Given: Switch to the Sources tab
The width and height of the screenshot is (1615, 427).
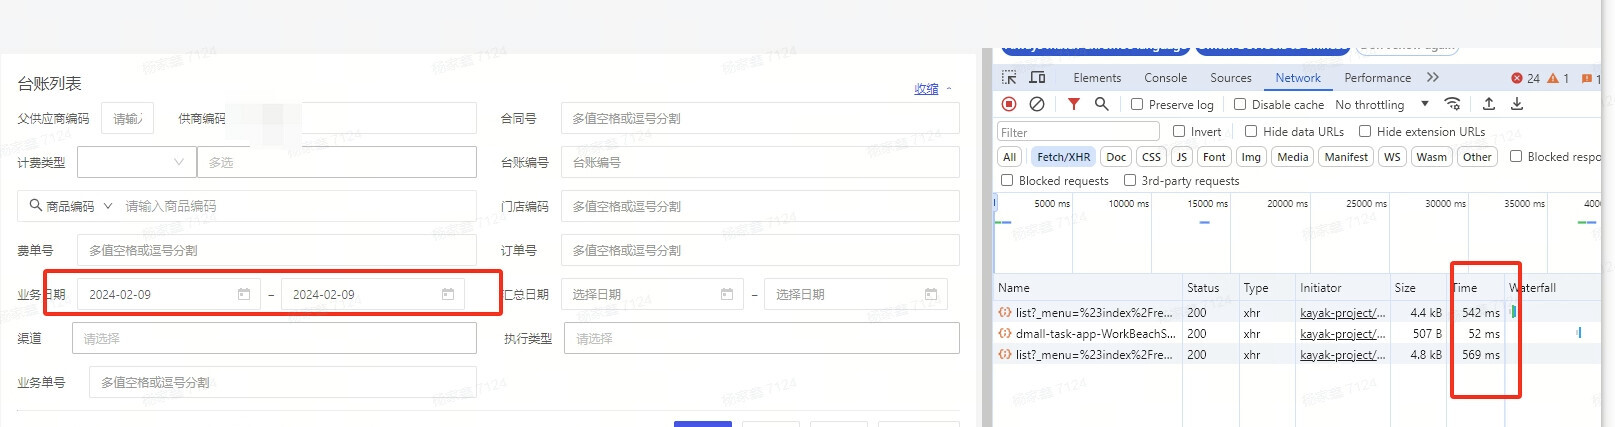Looking at the screenshot, I should 1231,78.
